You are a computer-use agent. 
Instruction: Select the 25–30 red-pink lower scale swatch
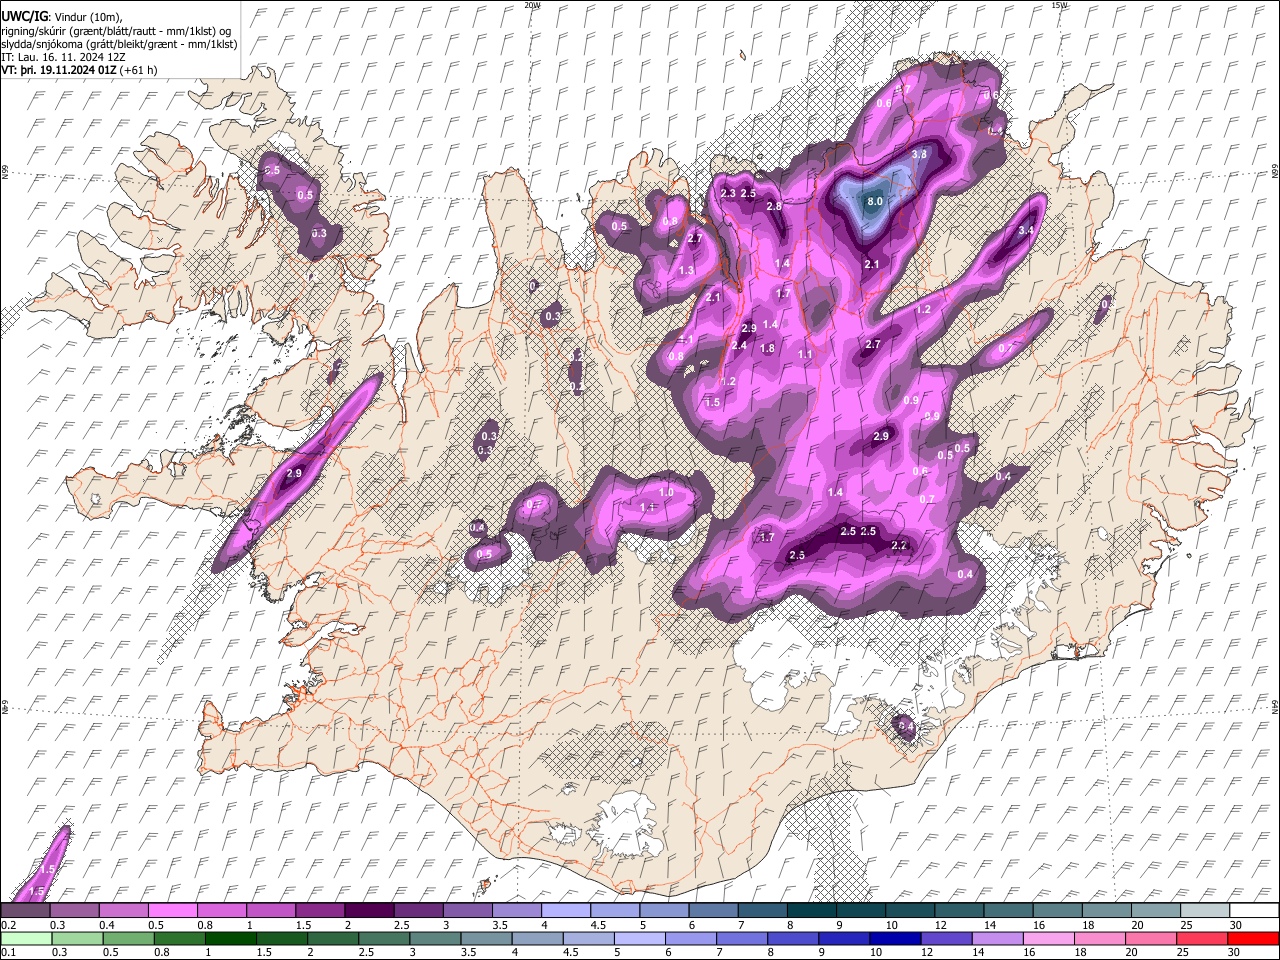pyautogui.click(x=1201, y=939)
